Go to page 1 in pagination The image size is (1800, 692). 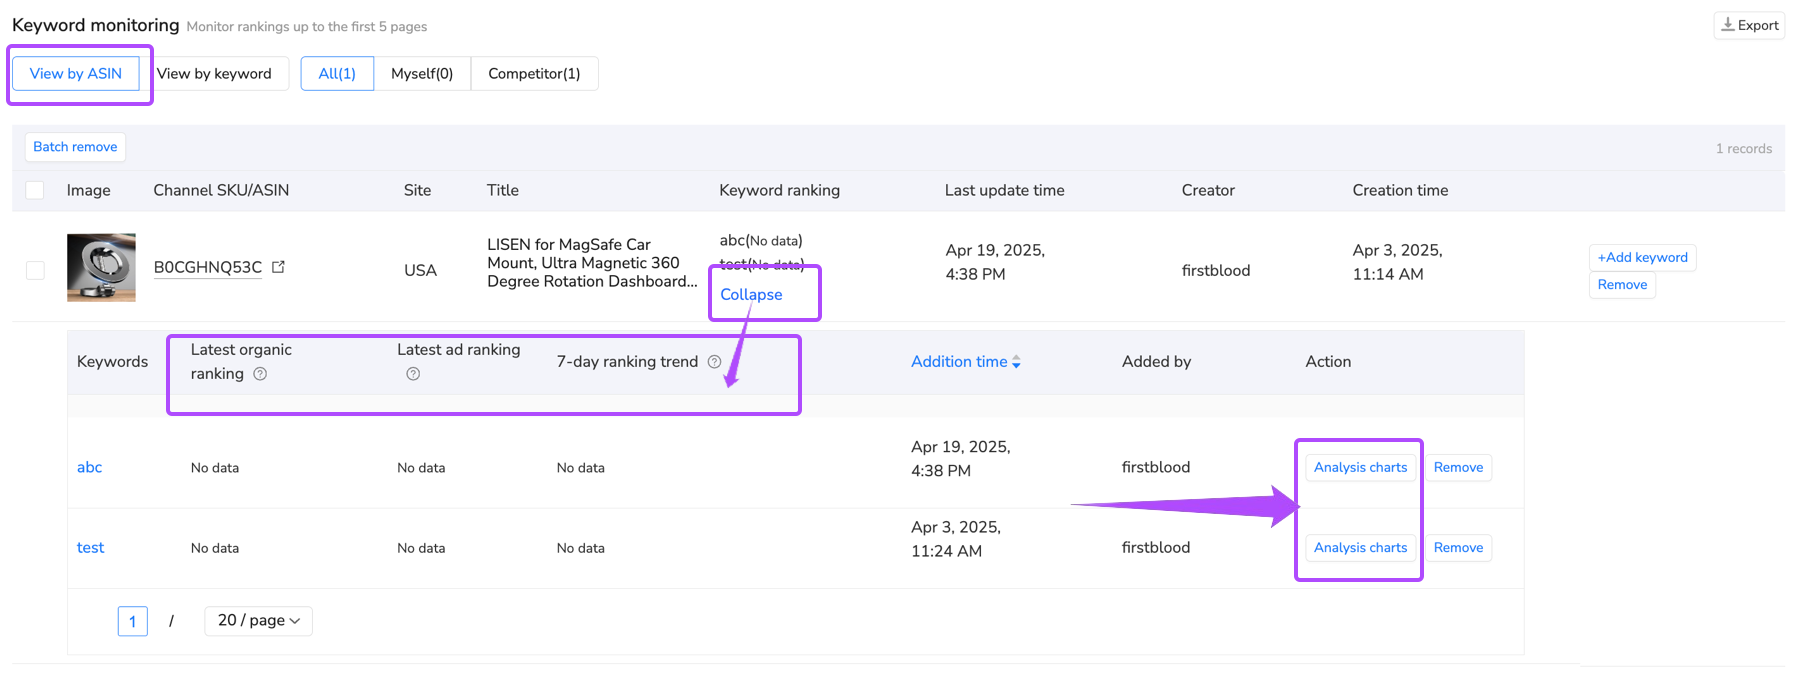click(133, 621)
